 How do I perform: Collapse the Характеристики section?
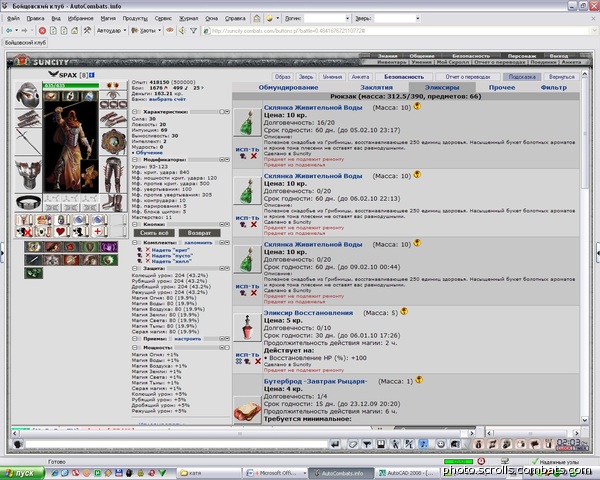pos(135,112)
